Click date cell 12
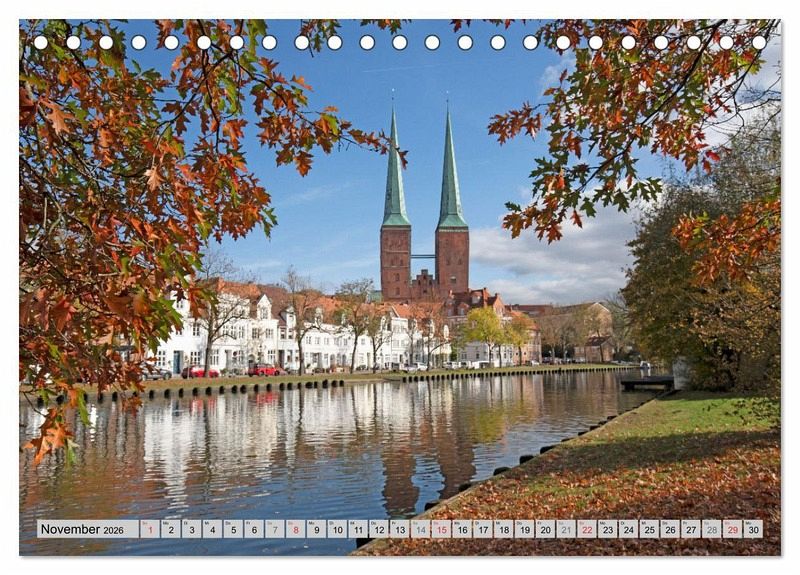The width and height of the screenshot is (800, 575). 379,529
